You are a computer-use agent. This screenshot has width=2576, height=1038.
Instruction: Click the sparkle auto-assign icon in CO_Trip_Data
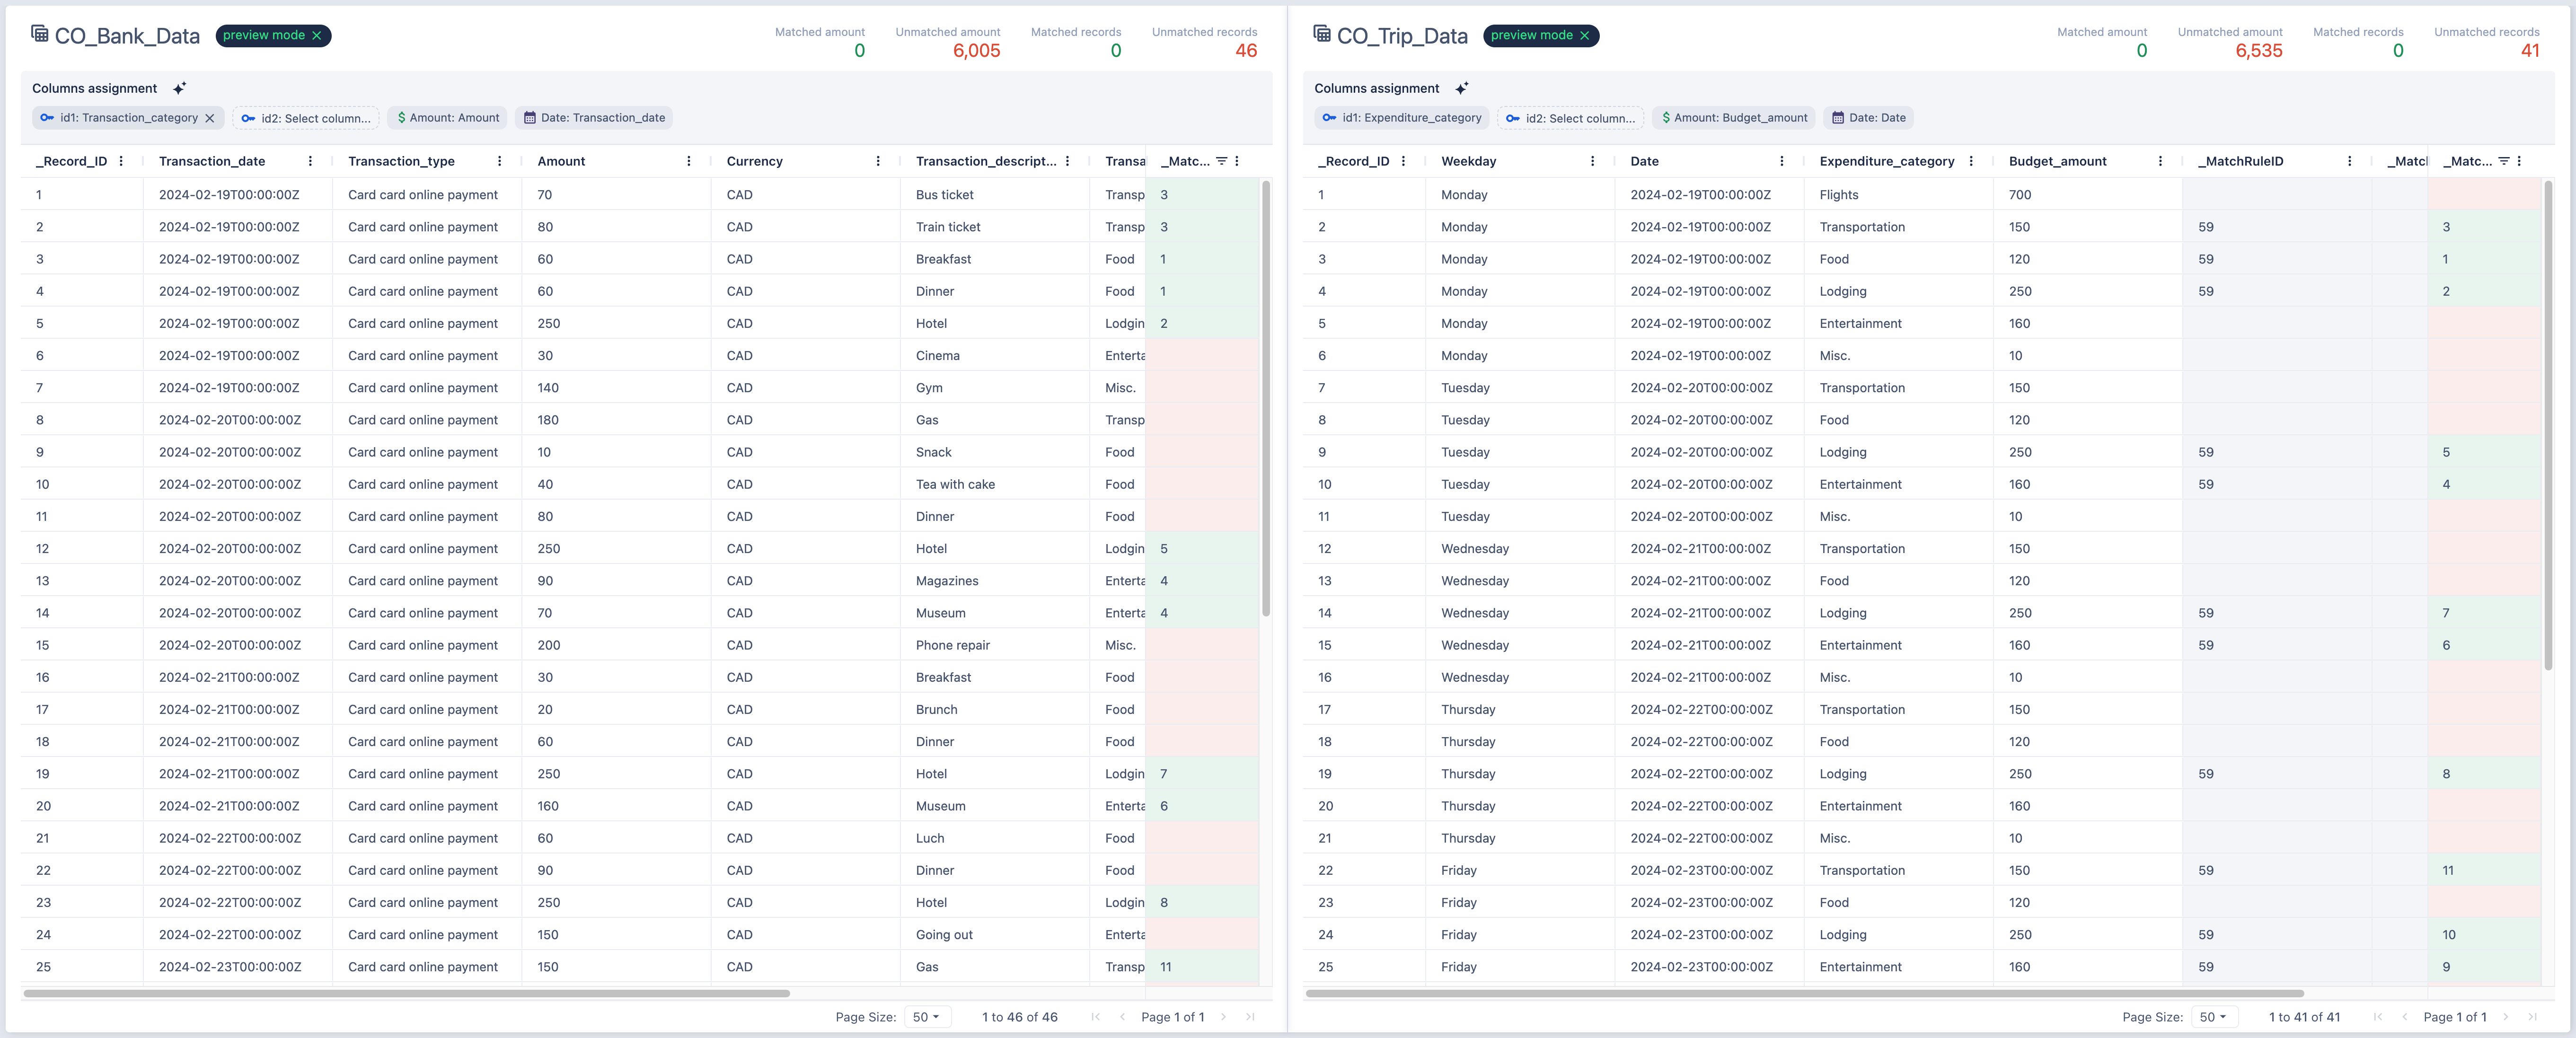tap(1461, 89)
